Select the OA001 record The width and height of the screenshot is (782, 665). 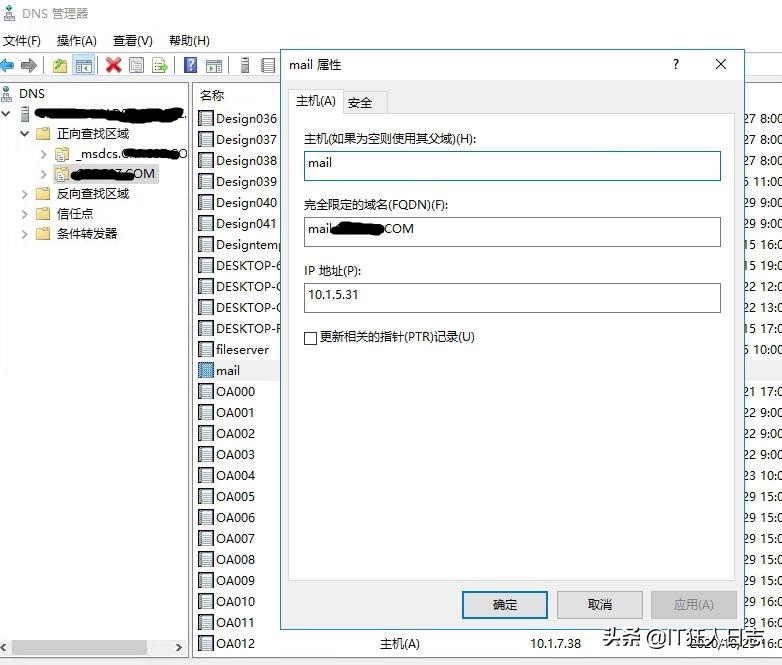(x=227, y=412)
